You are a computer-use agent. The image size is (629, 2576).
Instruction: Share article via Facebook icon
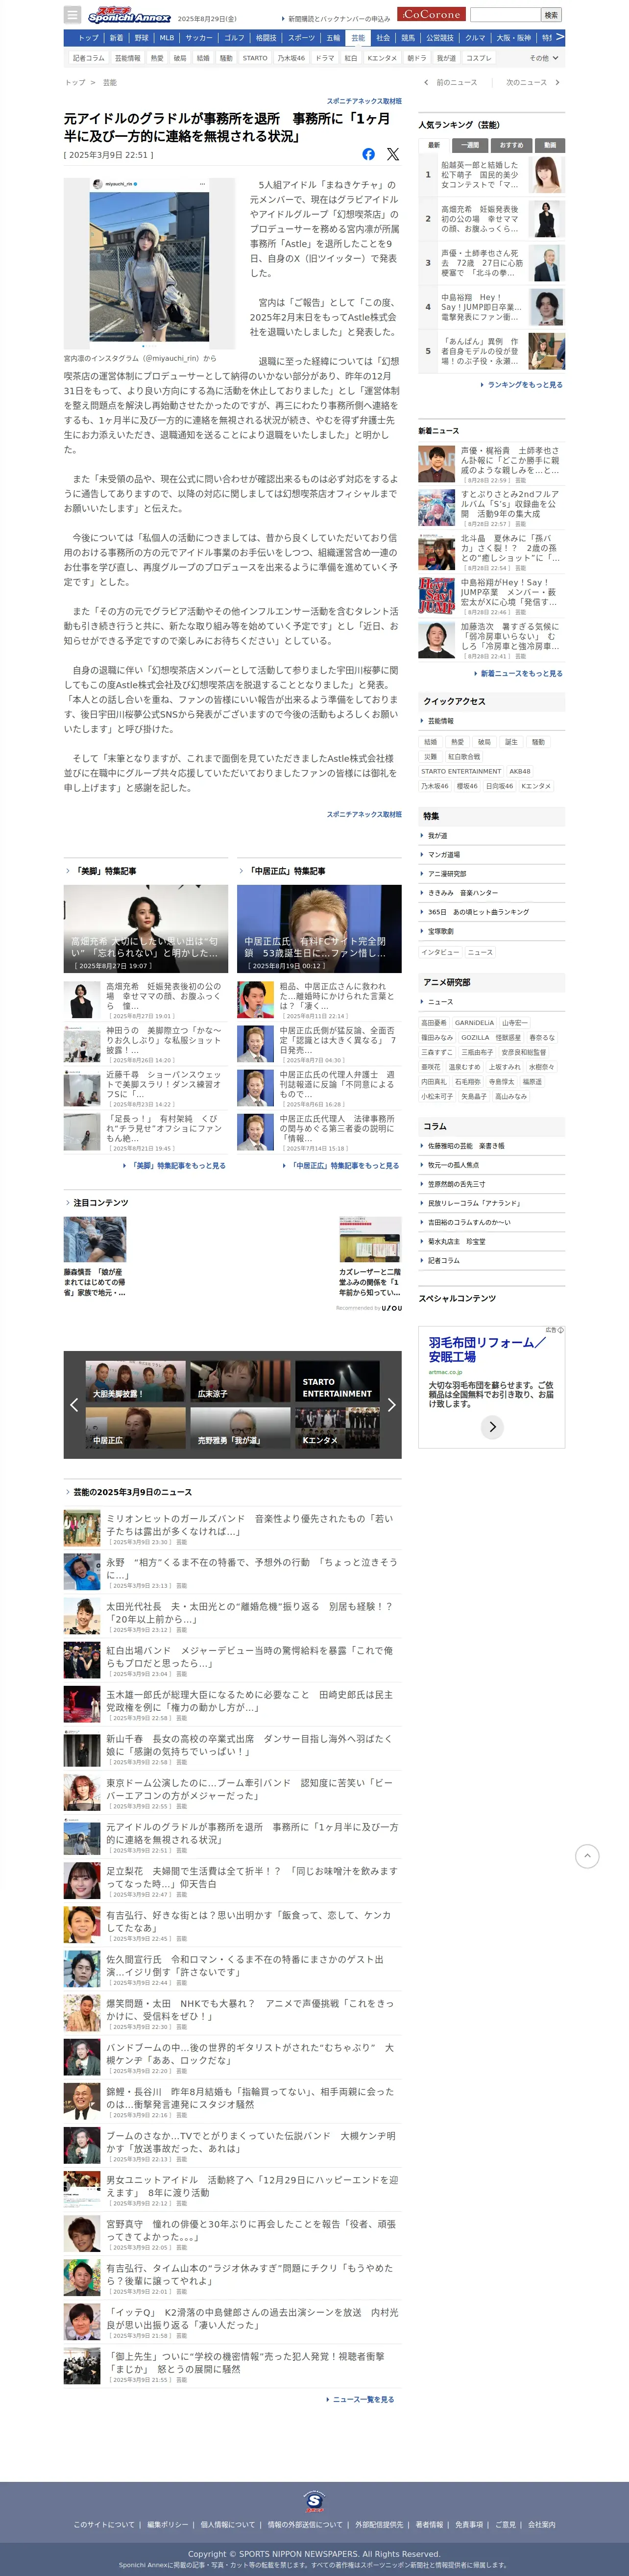point(368,154)
